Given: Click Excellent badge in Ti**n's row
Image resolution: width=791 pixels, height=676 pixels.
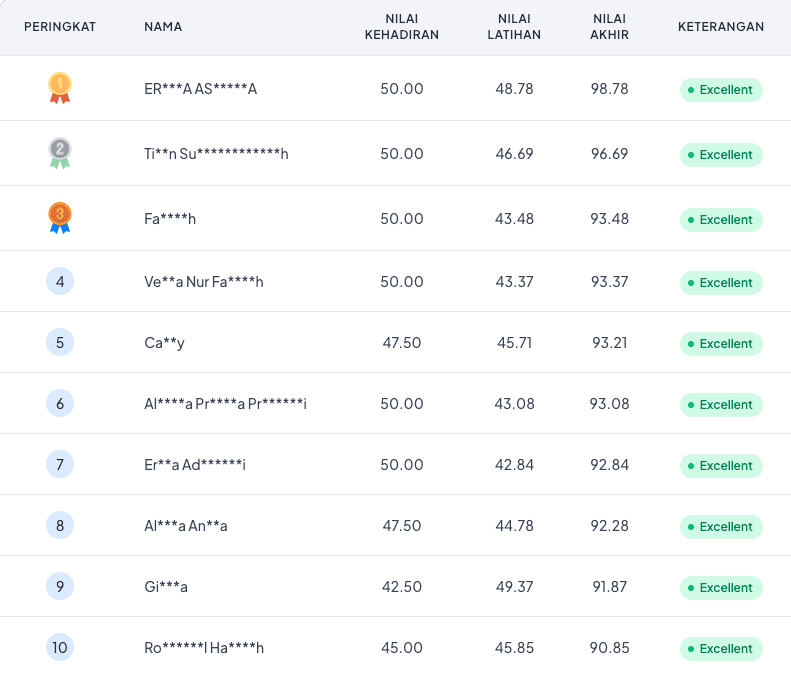Looking at the screenshot, I should (721, 155).
